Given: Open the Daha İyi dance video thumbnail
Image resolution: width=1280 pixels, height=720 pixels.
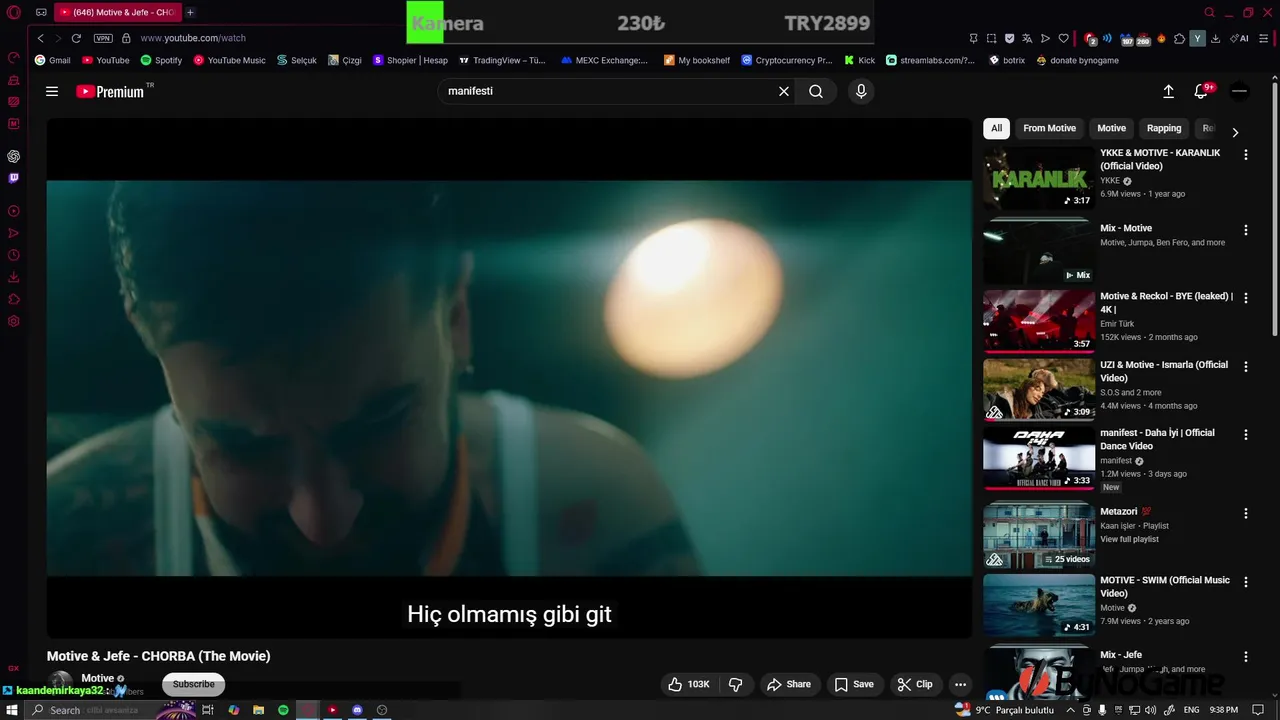Looking at the screenshot, I should (x=1039, y=458).
